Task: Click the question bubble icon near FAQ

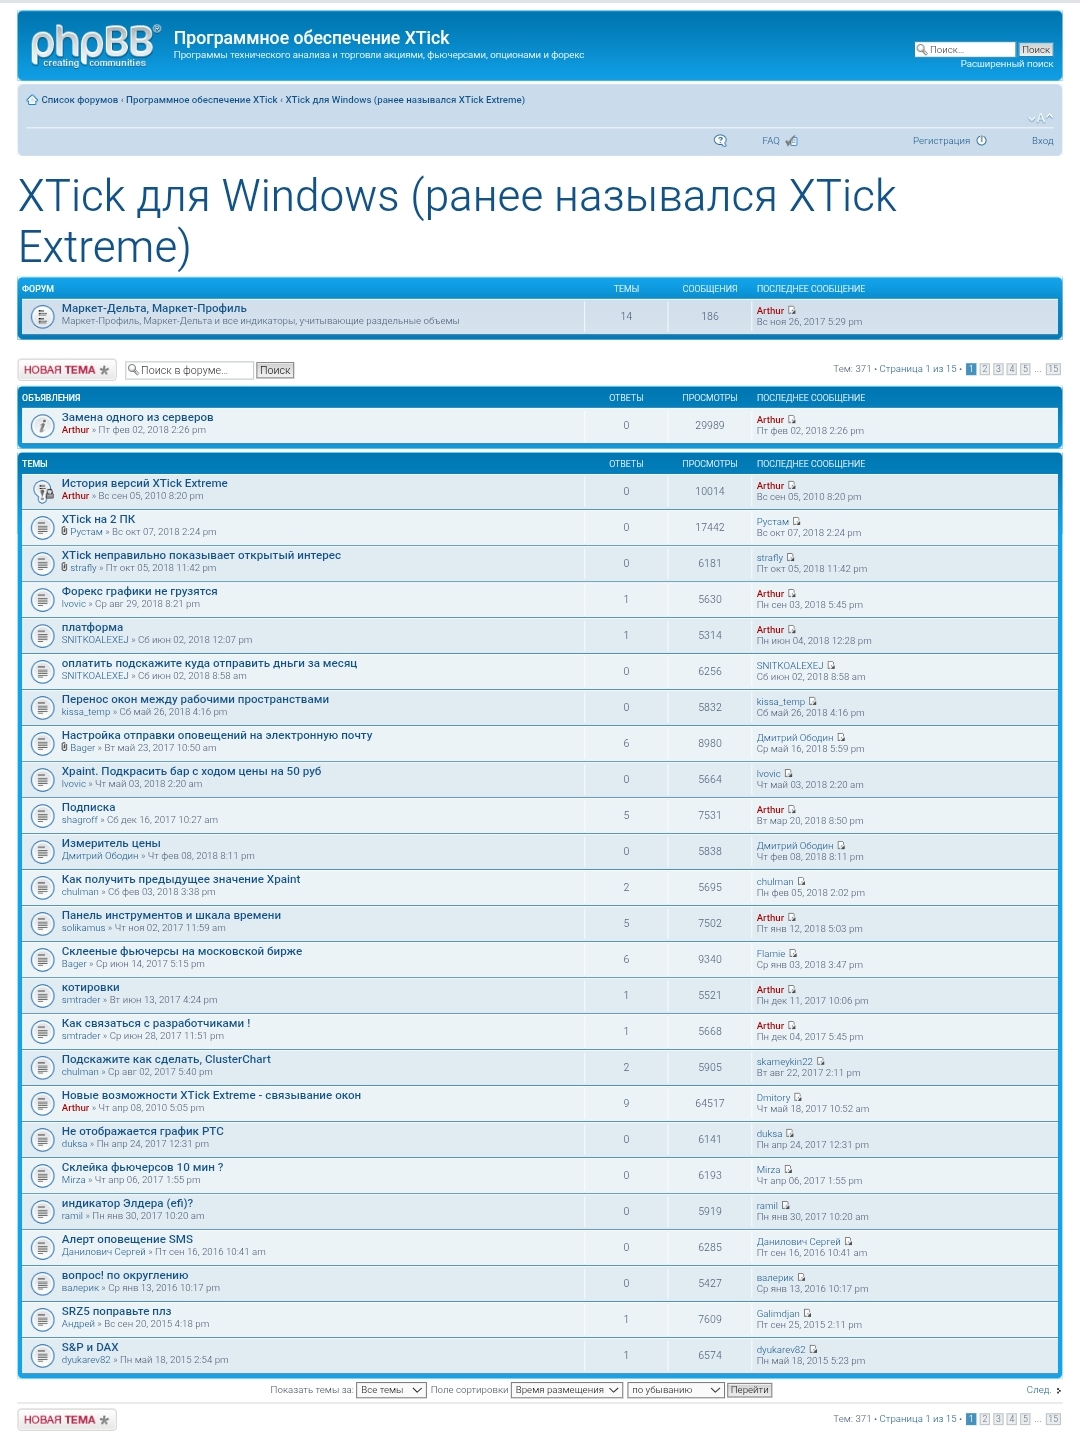Action: [x=720, y=141]
